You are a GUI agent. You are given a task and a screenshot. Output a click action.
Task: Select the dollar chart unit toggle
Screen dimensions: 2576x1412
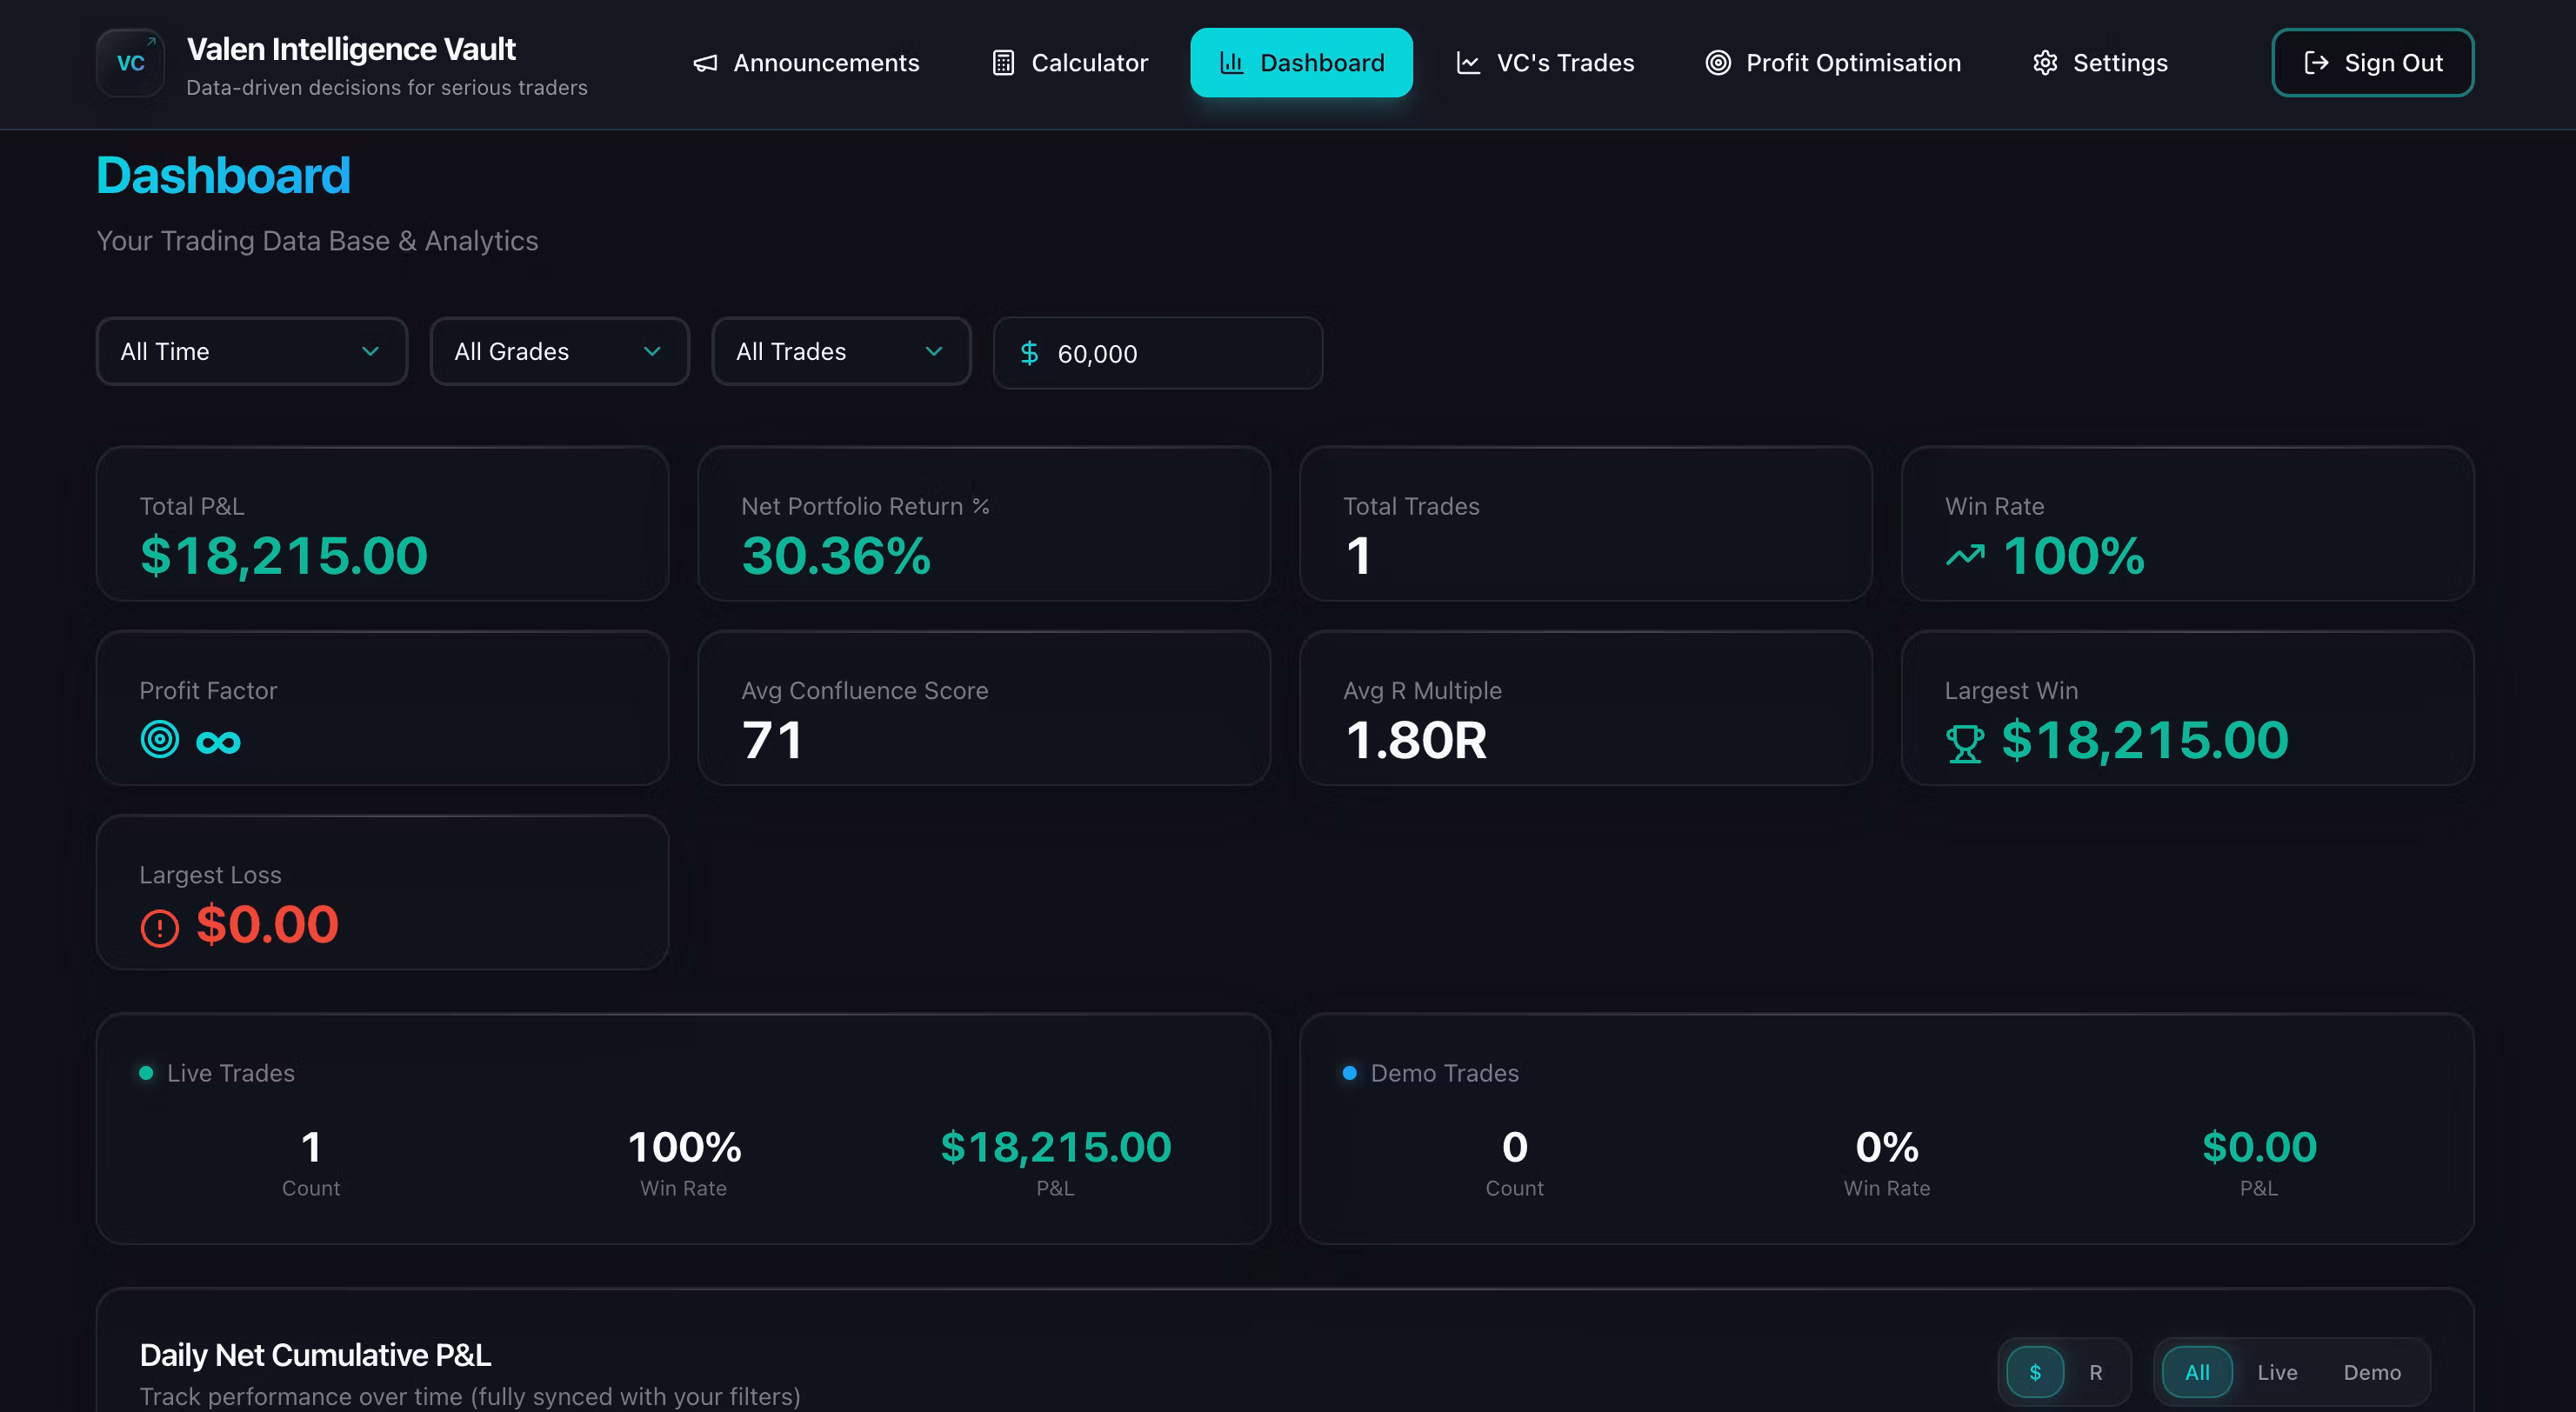click(x=2034, y=1372)
